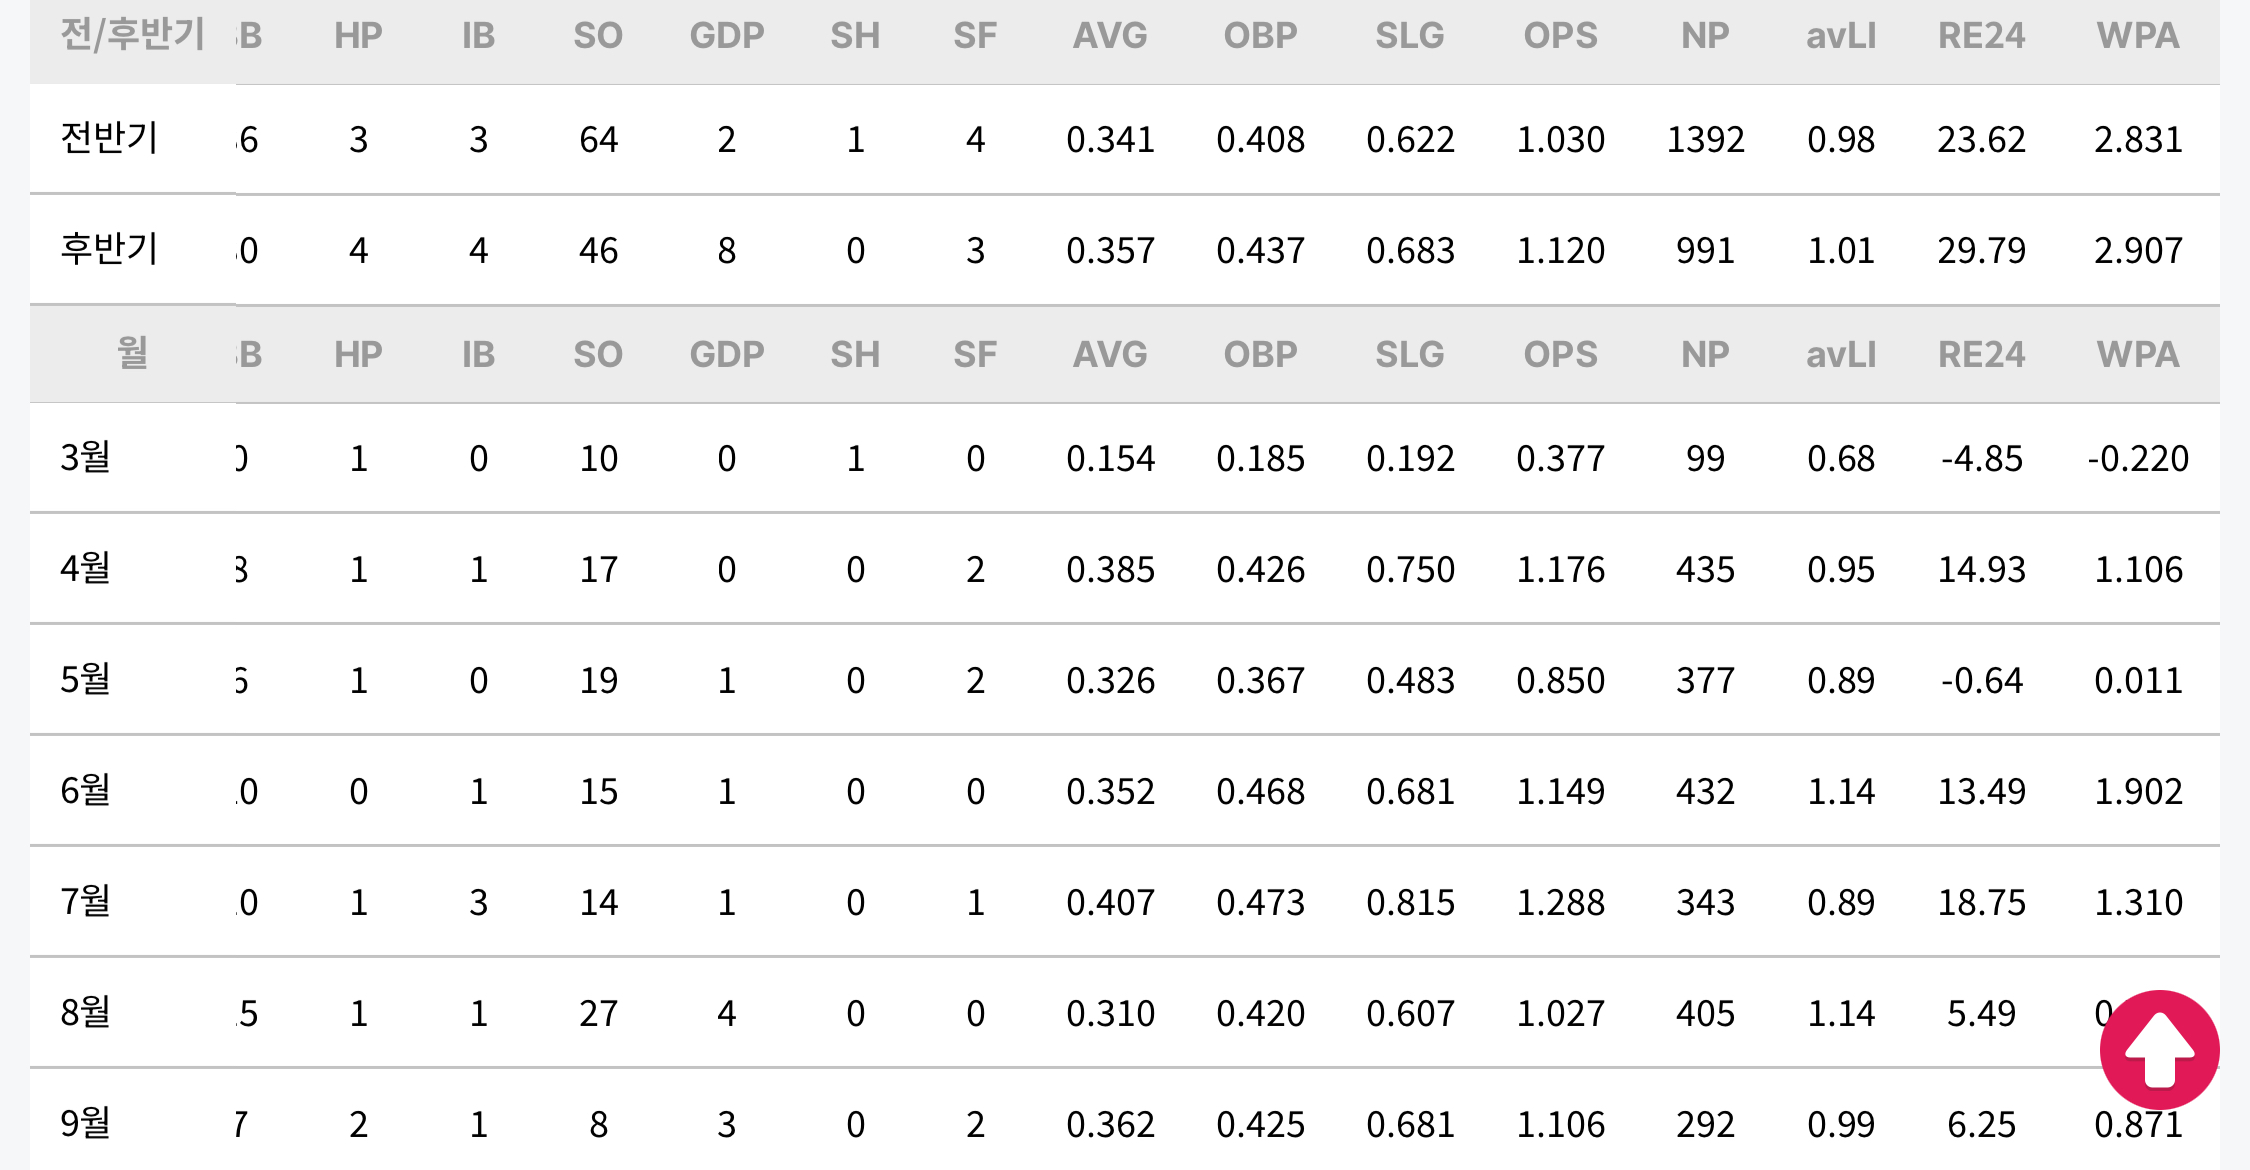The width and height of the screenshot is (2250, 1170).
Task: Select the 전반기 row label
Action: (109, 138)
